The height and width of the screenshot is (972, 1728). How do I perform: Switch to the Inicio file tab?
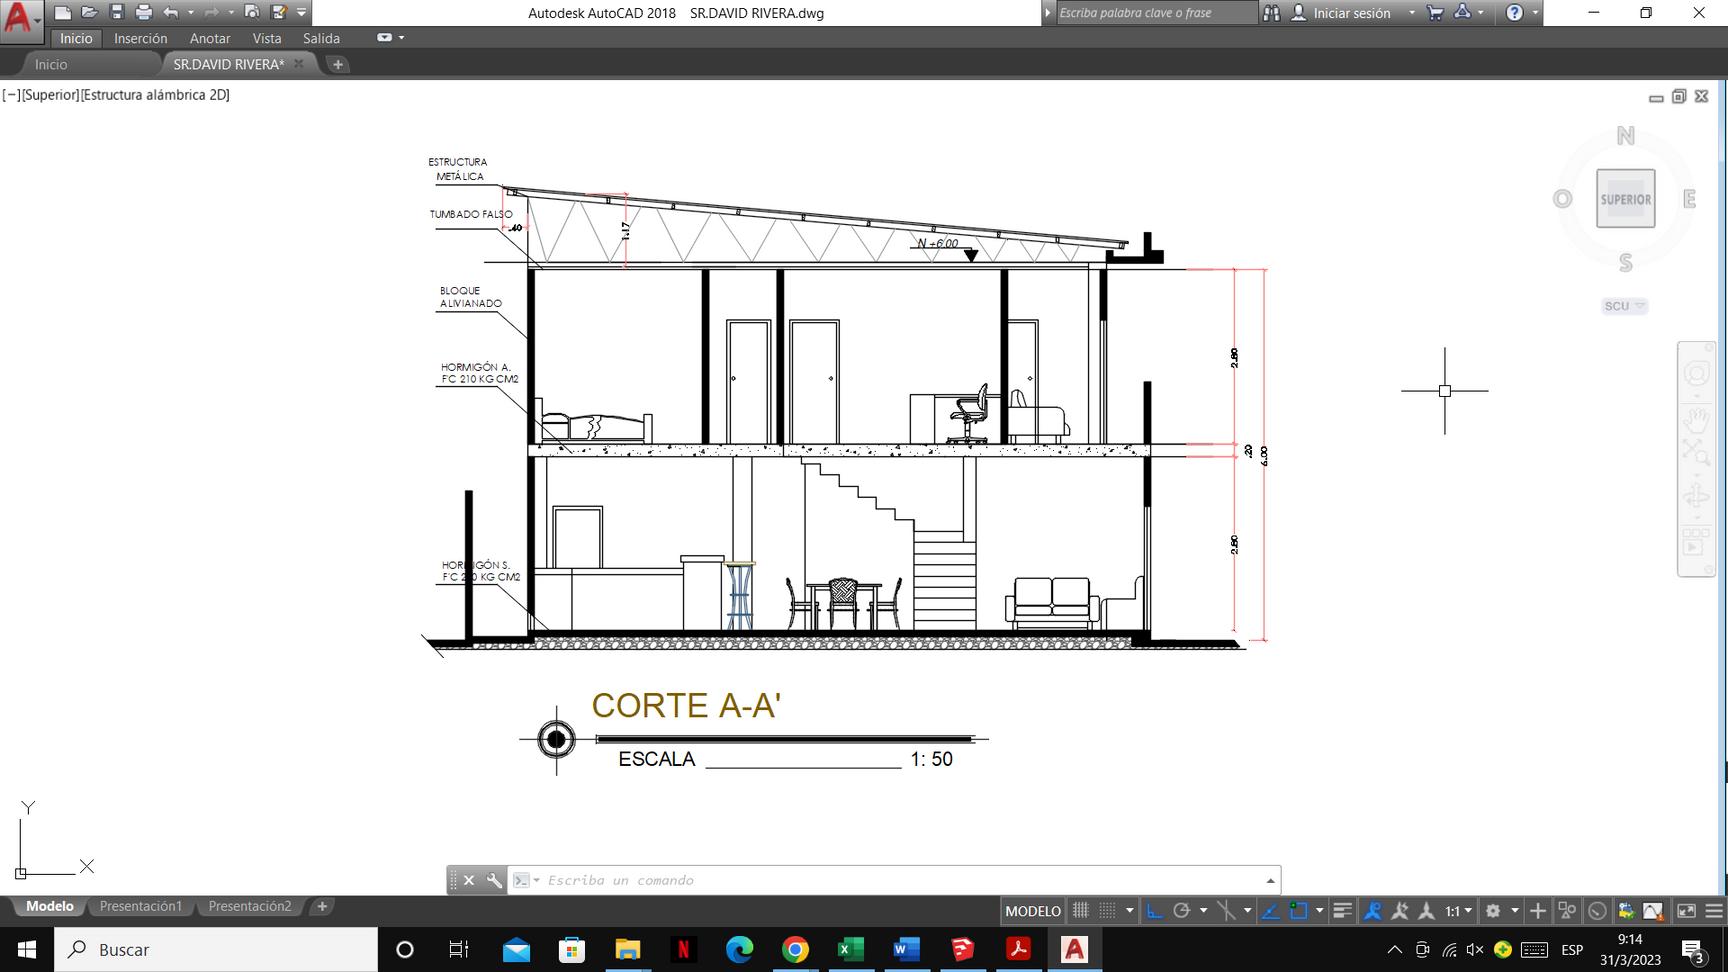[x=51, y=64]
